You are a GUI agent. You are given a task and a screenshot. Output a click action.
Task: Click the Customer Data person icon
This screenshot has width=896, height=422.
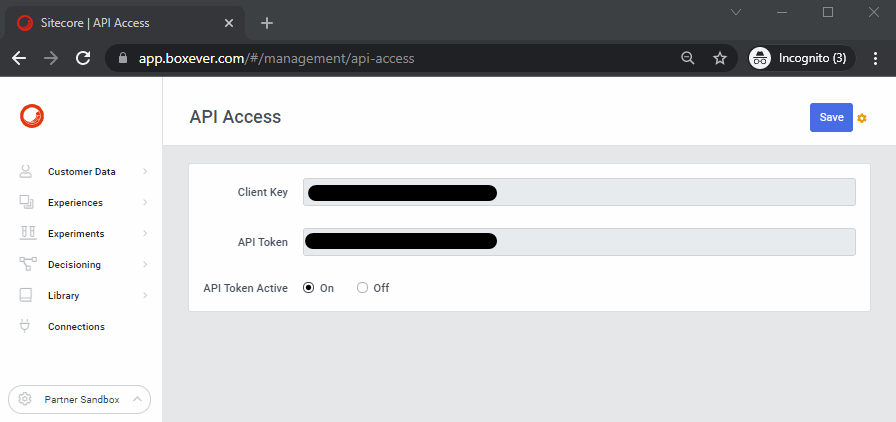coord(27,172)
